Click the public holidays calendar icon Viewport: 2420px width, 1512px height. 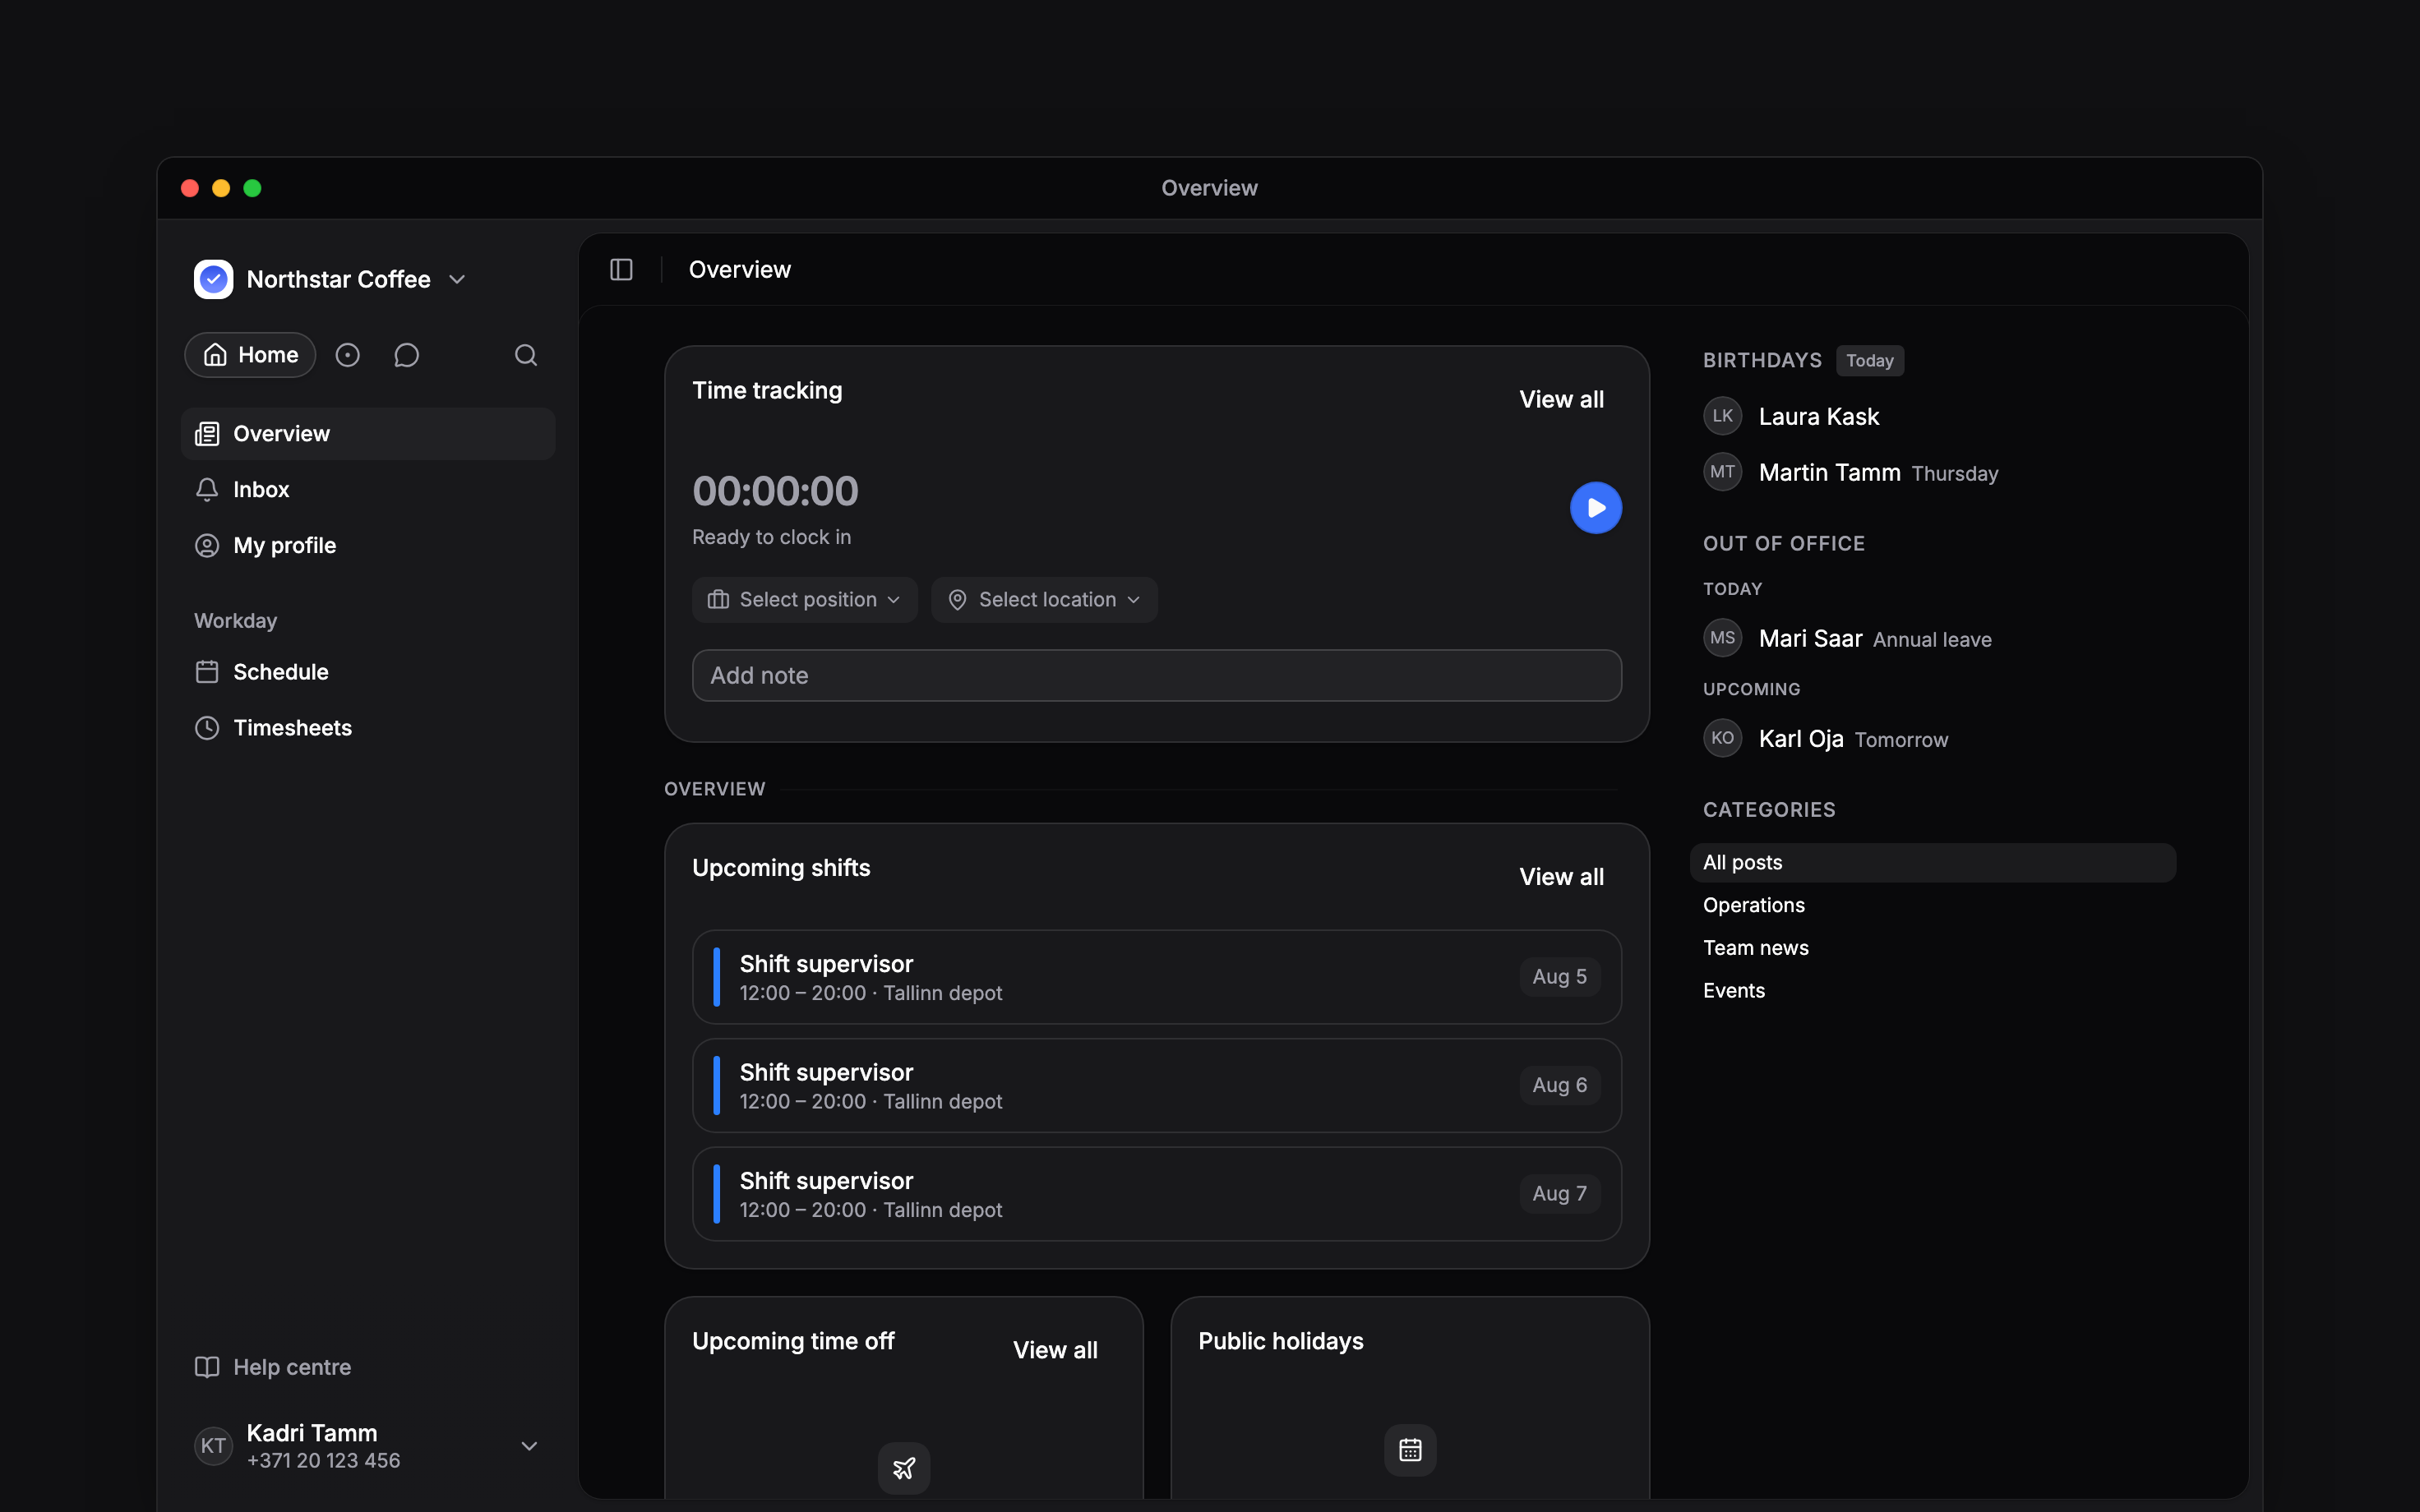click(1410, 1450)
